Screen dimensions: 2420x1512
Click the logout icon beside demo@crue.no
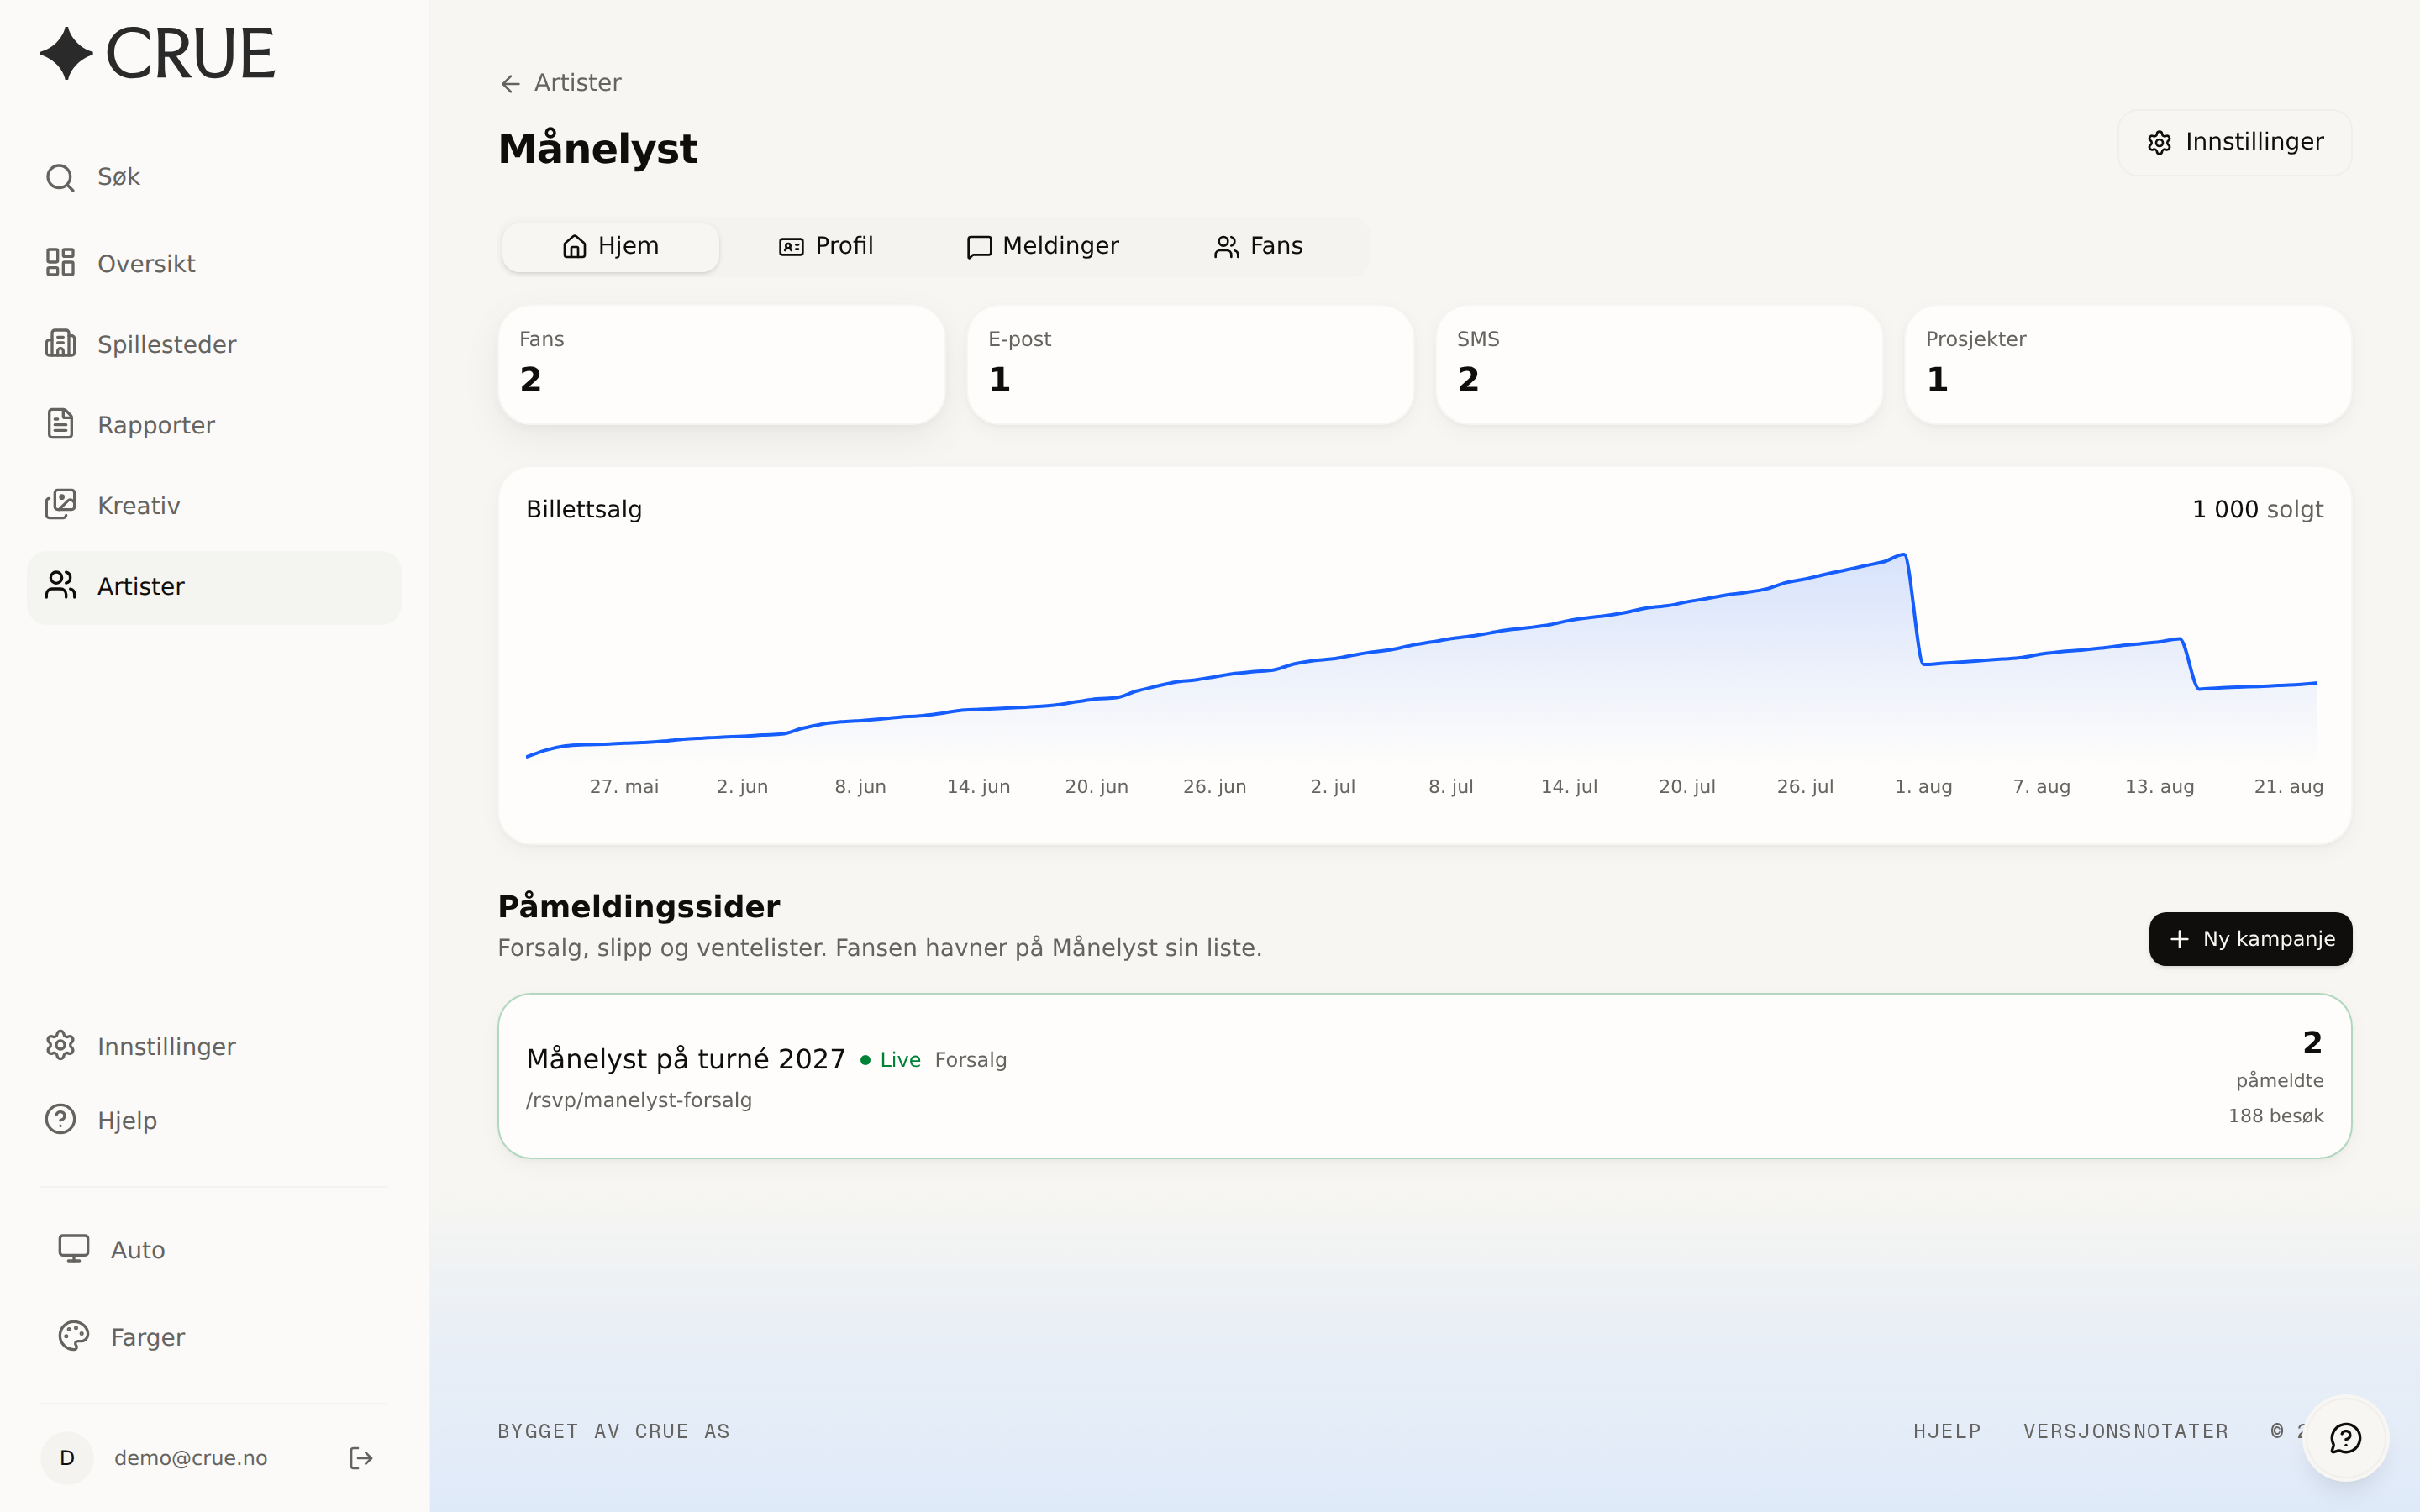coord(361,1458)
